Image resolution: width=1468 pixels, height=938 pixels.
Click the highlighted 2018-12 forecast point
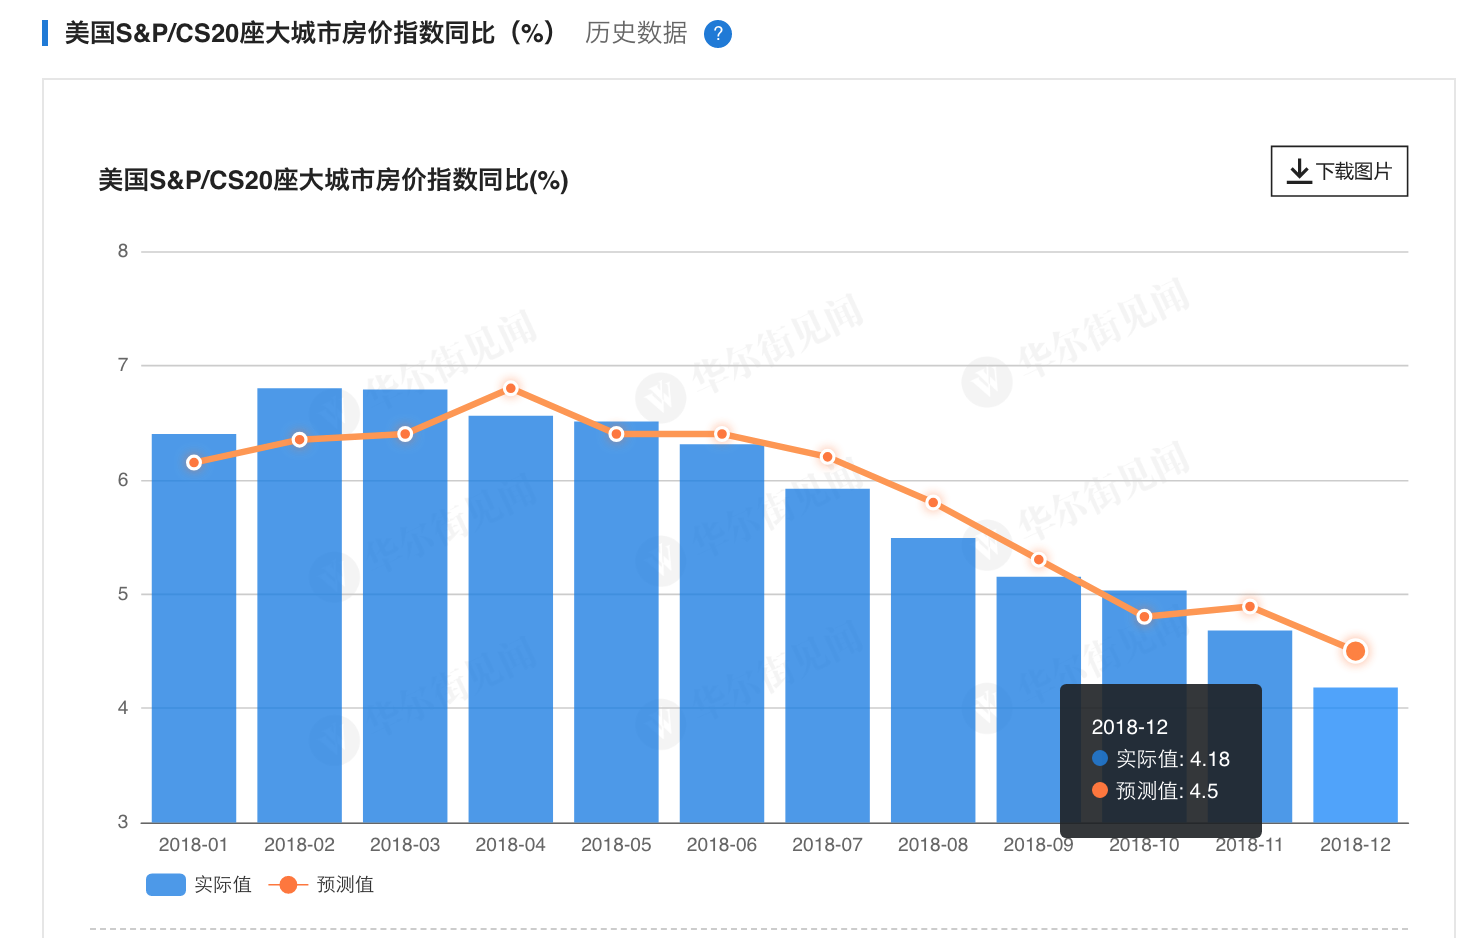click(1355, 651)
